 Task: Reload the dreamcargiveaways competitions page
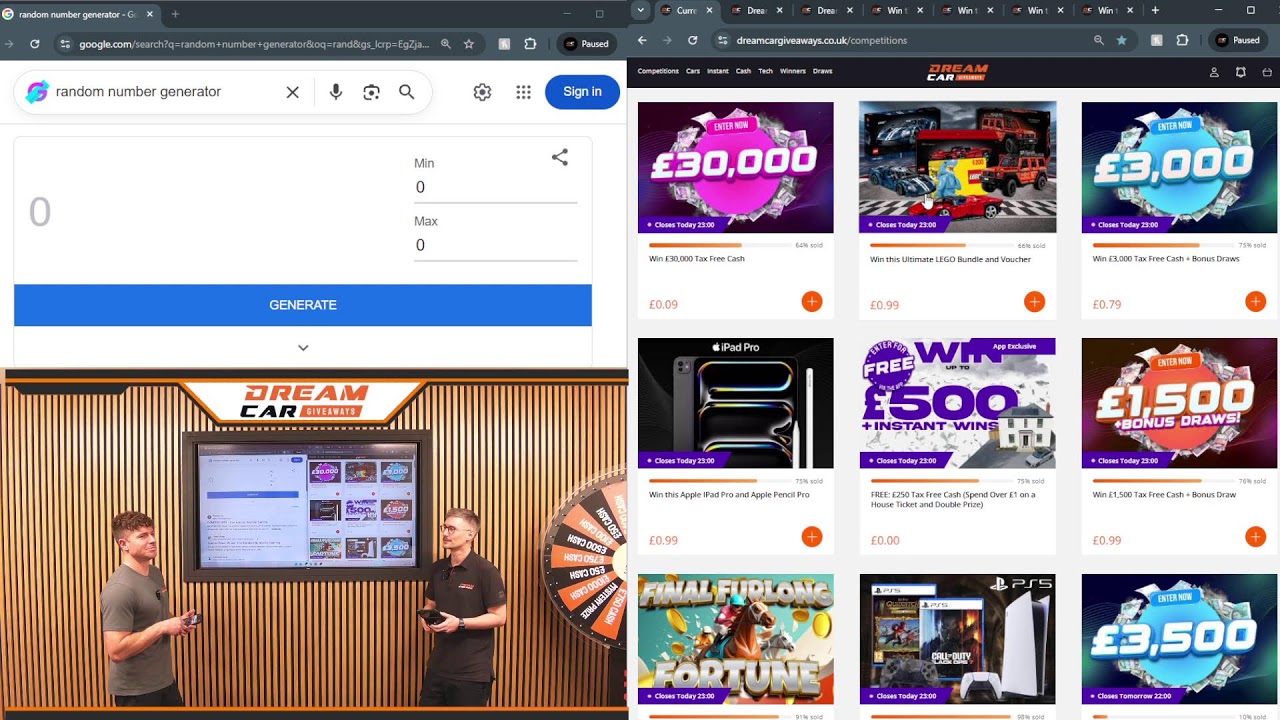click(692, 40)
